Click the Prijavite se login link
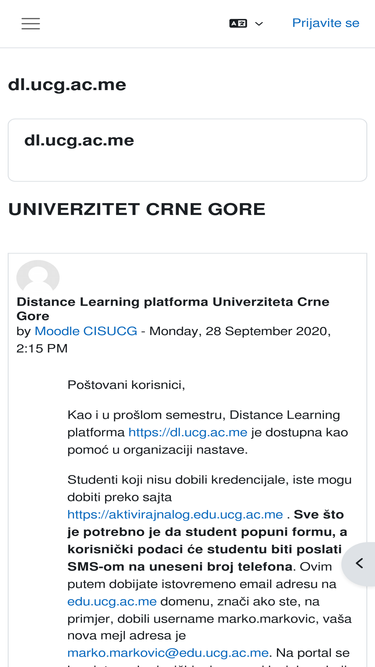Viewport: 375px width, 667px height. [326, 23]
